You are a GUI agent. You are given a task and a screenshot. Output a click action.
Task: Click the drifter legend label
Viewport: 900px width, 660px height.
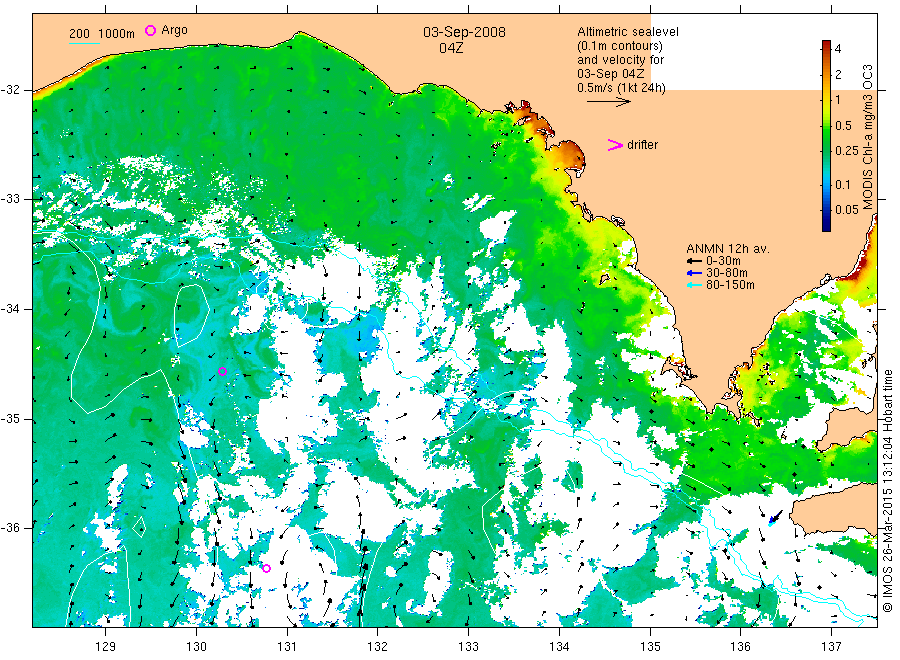tap(642, 145)
